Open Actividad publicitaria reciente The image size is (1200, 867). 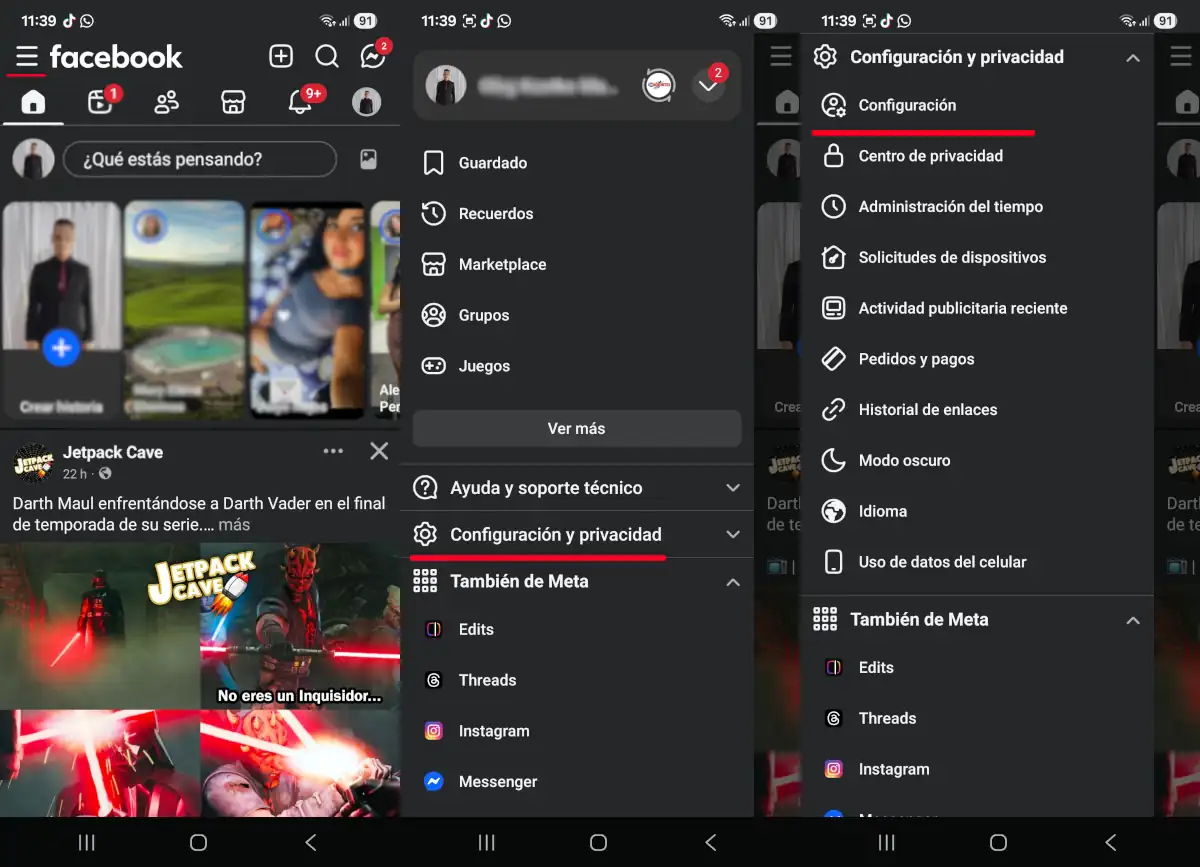pyautogui.click(x=977, y=308)
